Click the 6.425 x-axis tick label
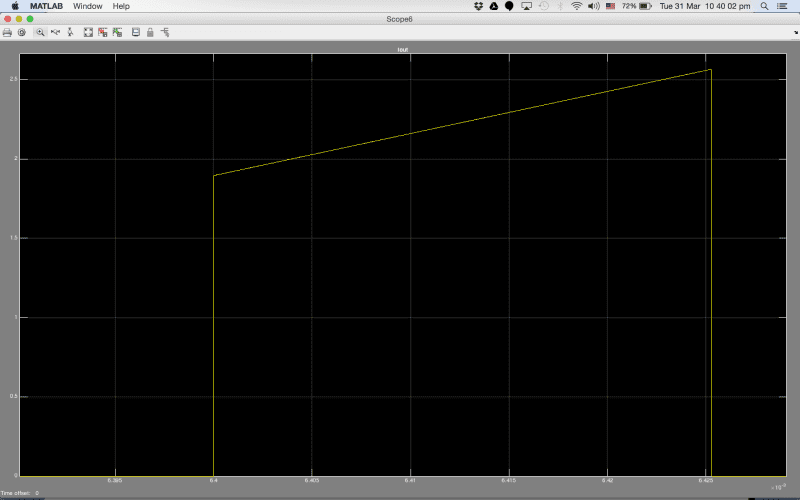Screen dimensions: 800x500 706,481
